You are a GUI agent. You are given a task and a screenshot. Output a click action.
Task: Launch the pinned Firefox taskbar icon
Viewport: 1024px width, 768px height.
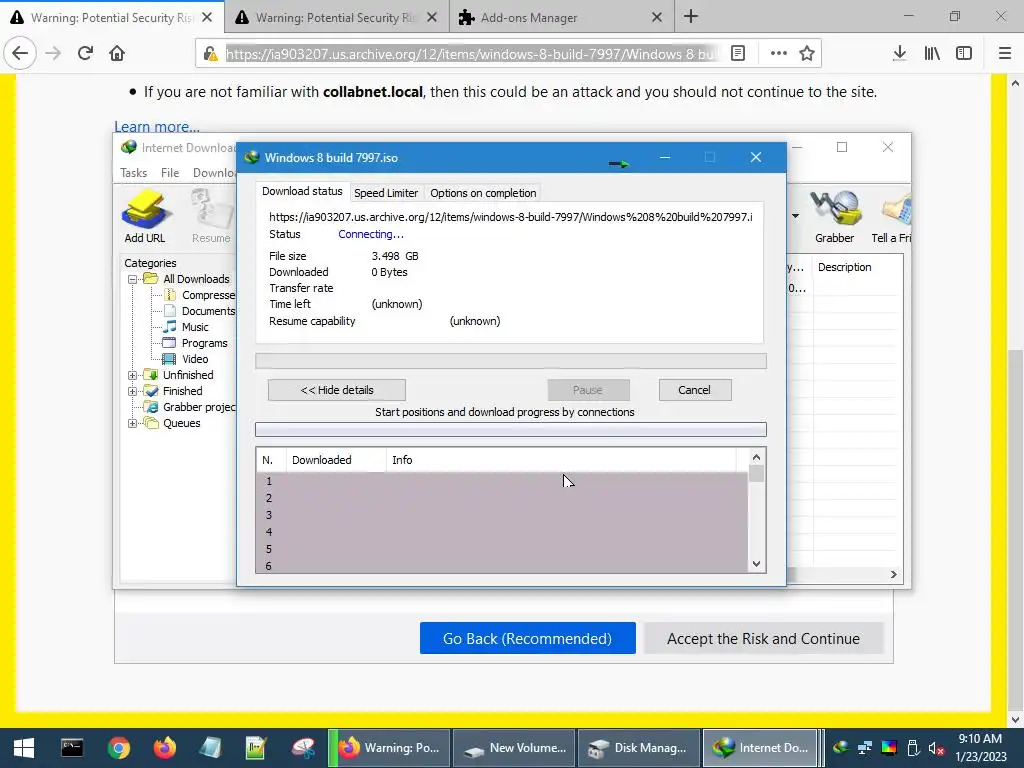(x=165, y=748)
